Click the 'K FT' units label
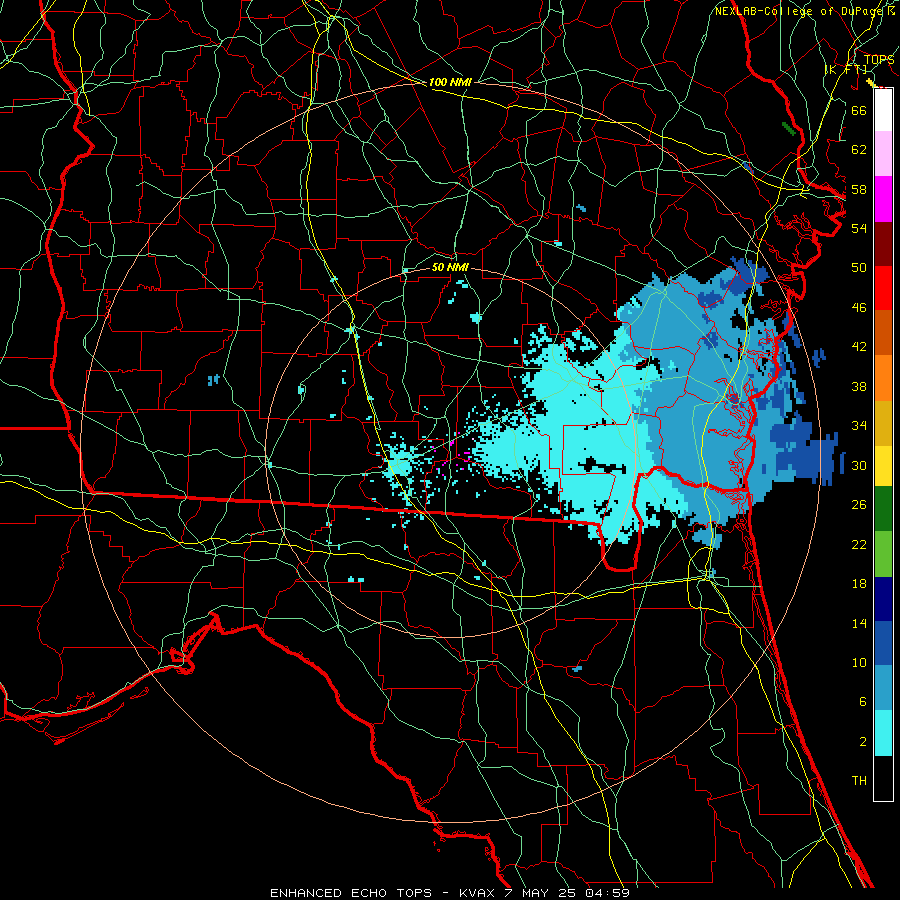 coord(846,69)
